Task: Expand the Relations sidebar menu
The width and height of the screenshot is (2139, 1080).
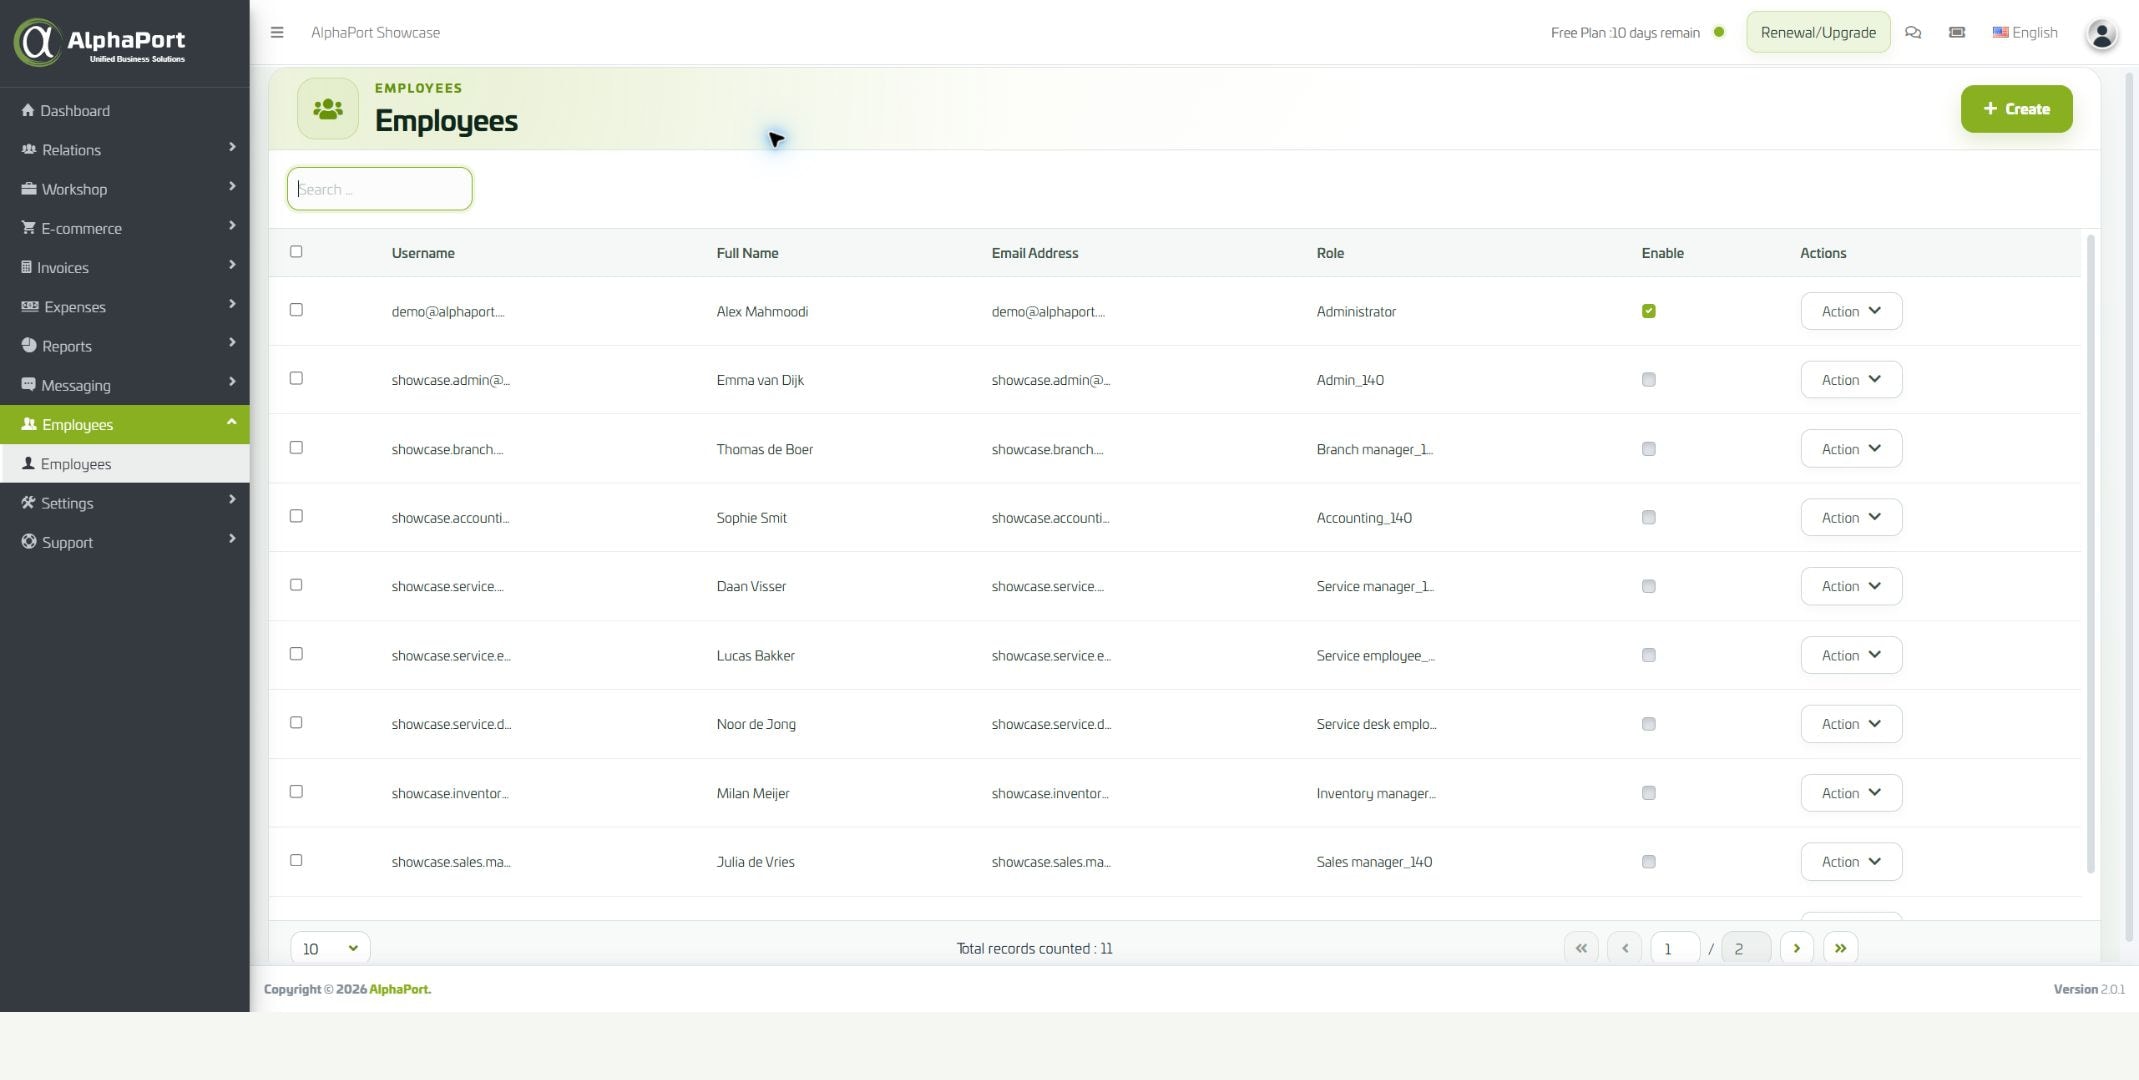Action: (125, 150)
